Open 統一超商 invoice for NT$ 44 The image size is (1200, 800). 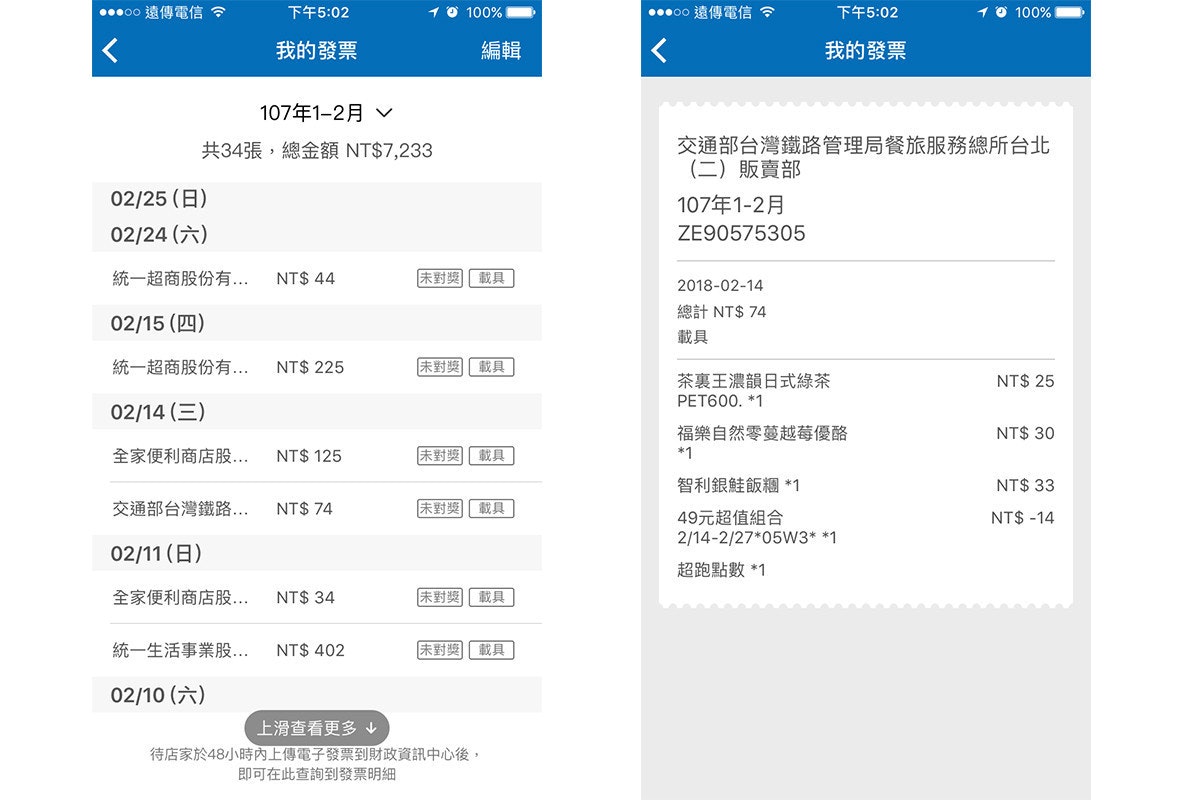[x=317, y=279]
